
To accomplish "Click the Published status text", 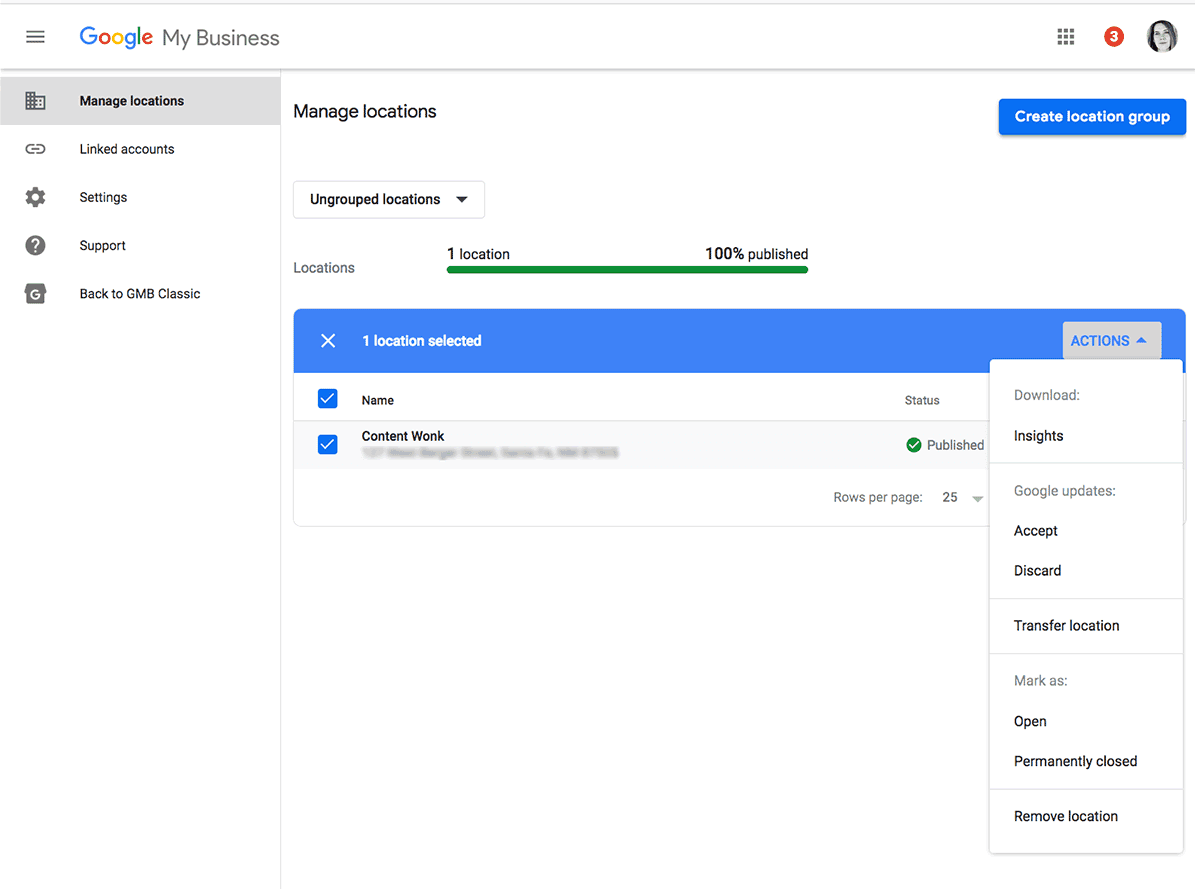I will pyautogui.click(x=955, y=445).
